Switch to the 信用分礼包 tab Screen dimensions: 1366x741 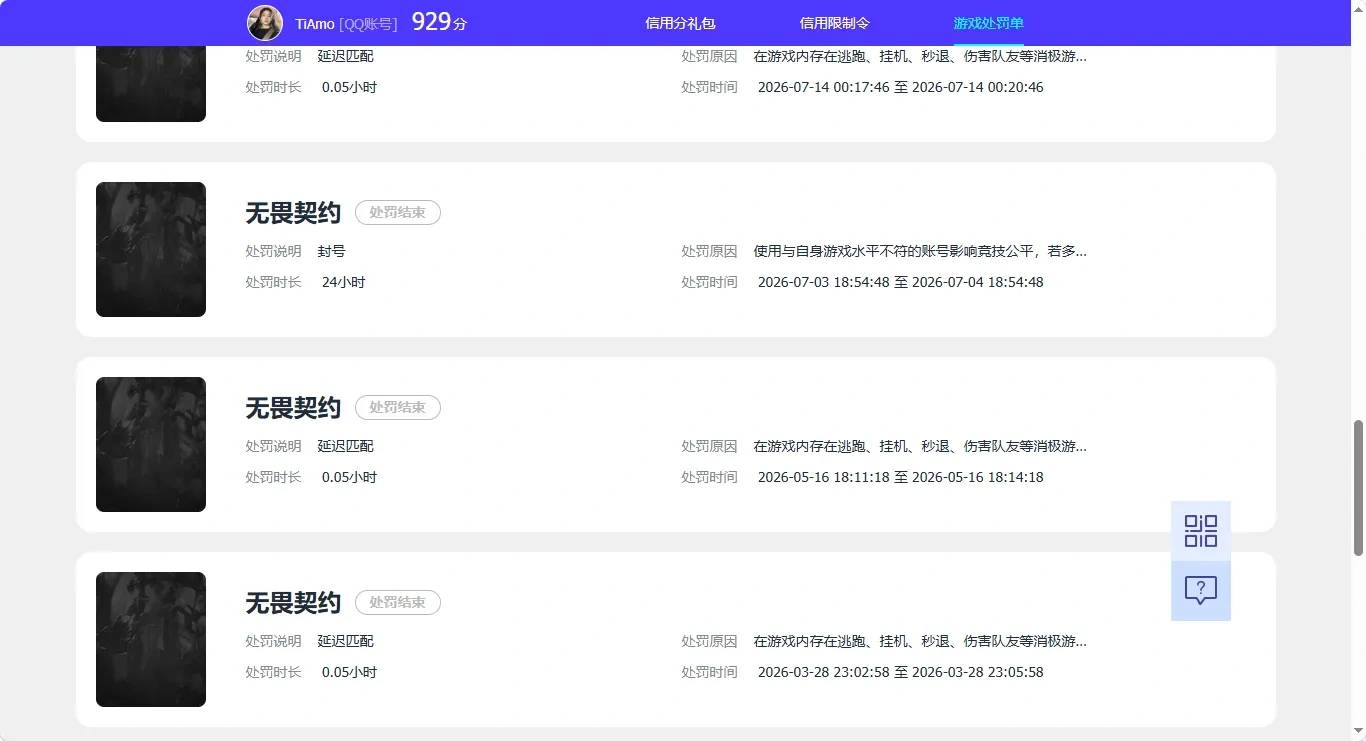coord(680,23)
